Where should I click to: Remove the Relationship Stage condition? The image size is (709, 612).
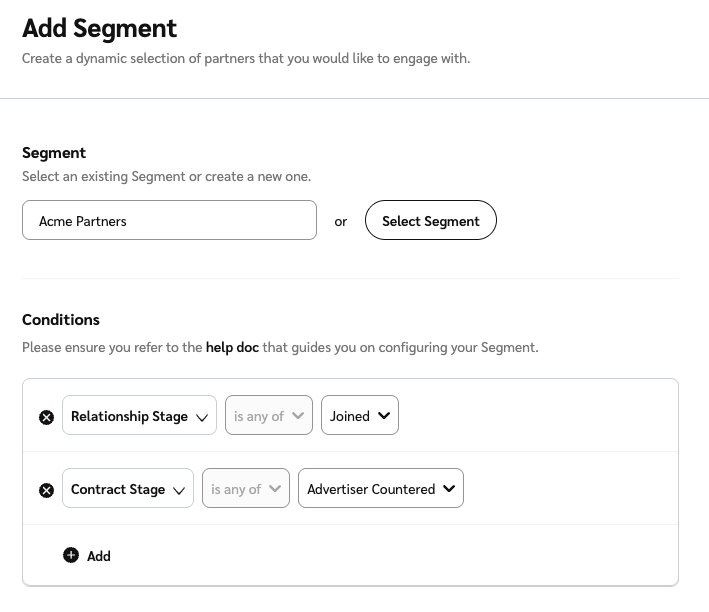tap(46, 417)
